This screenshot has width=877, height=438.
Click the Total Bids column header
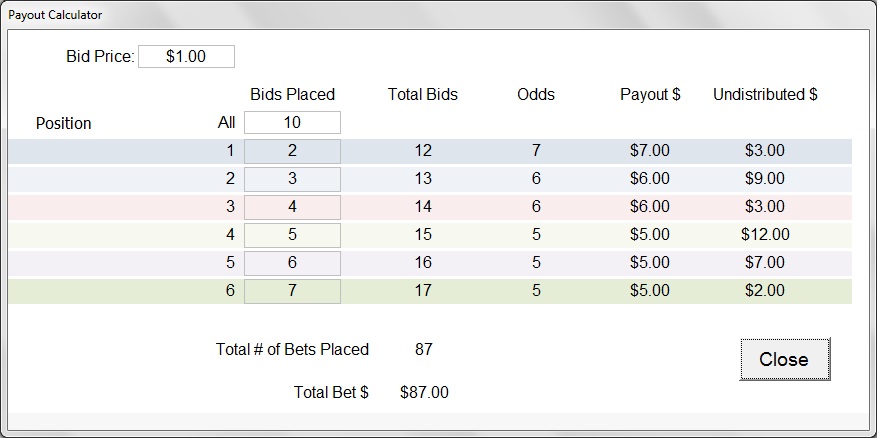(x=422, y=94)
